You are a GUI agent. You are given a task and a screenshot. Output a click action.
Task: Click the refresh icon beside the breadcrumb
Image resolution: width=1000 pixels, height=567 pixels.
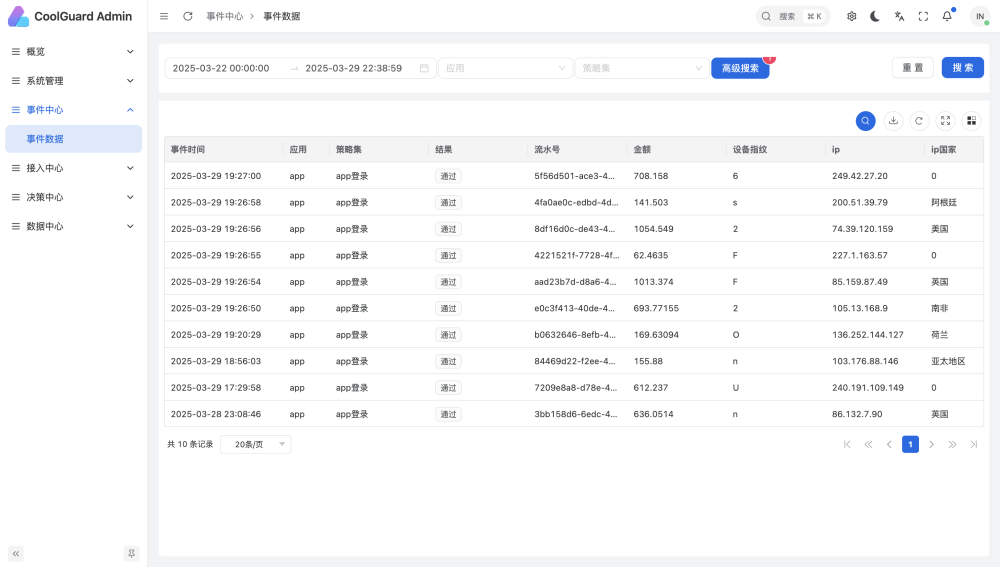coord(188,16)
